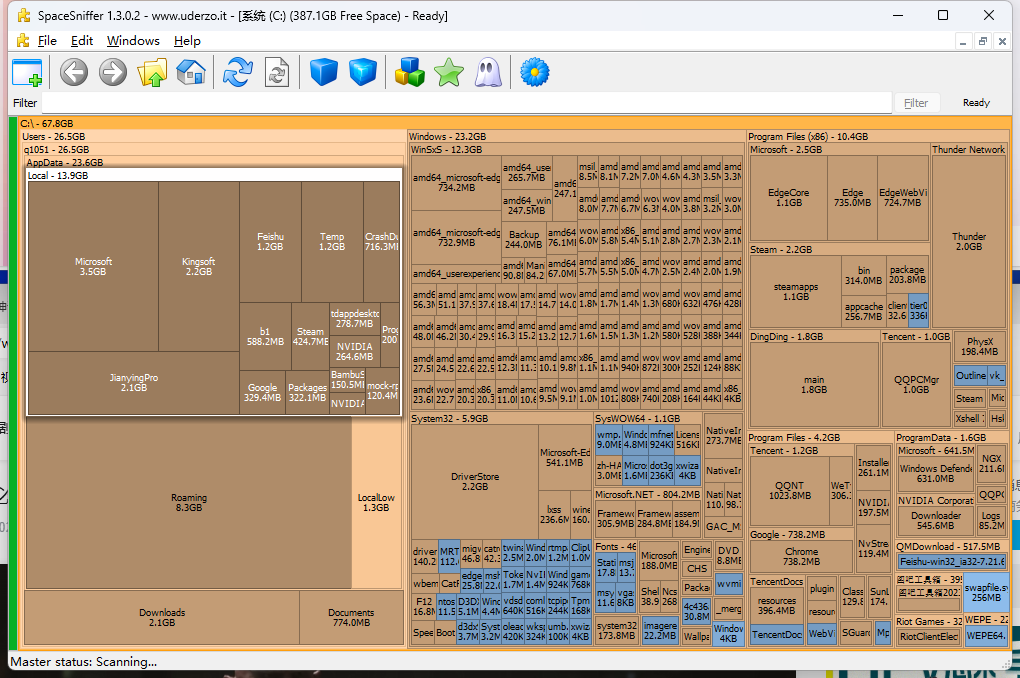Select the QQPCMgr 1.0GB block
The width and height of the screenshot is (1020, 678).
point(916,385)
